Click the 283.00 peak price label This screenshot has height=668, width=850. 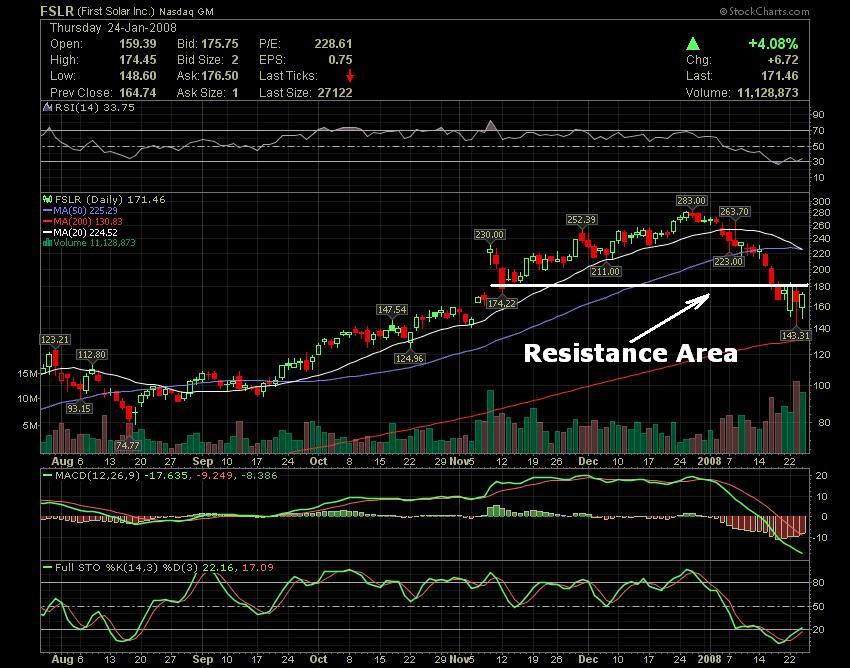[691, 201]
